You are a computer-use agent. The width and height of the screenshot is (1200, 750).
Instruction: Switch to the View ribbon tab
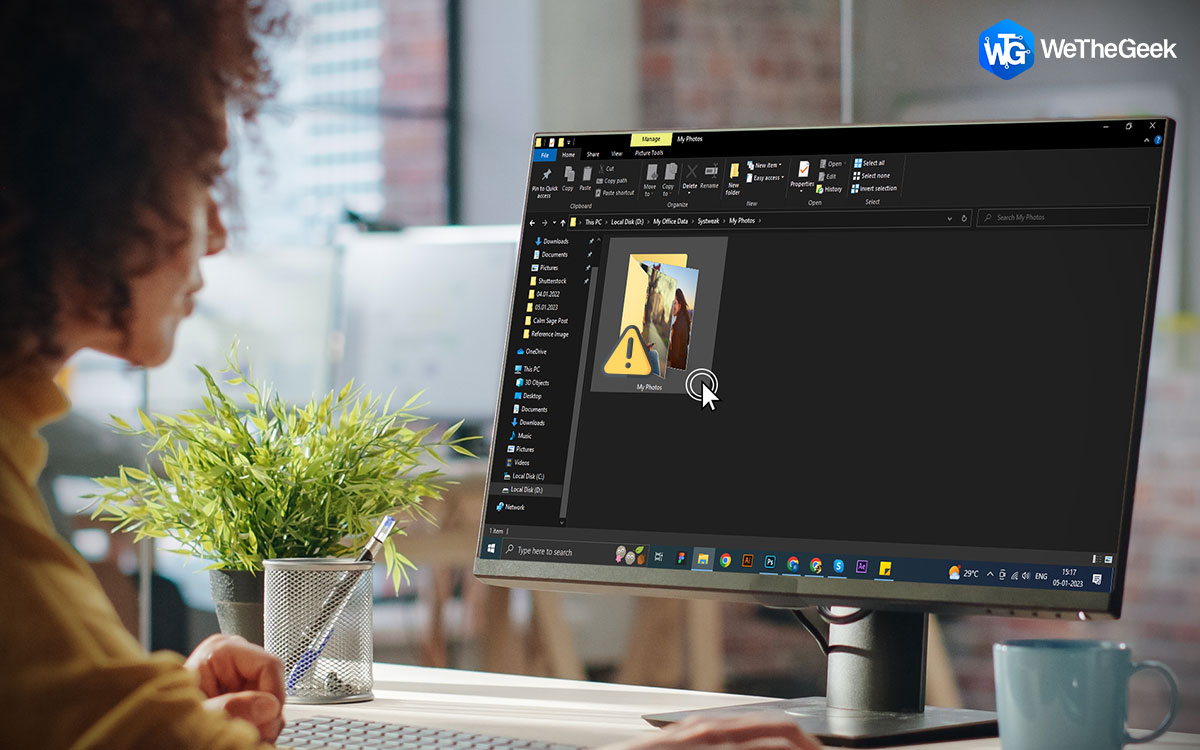[x=617, y=154]
